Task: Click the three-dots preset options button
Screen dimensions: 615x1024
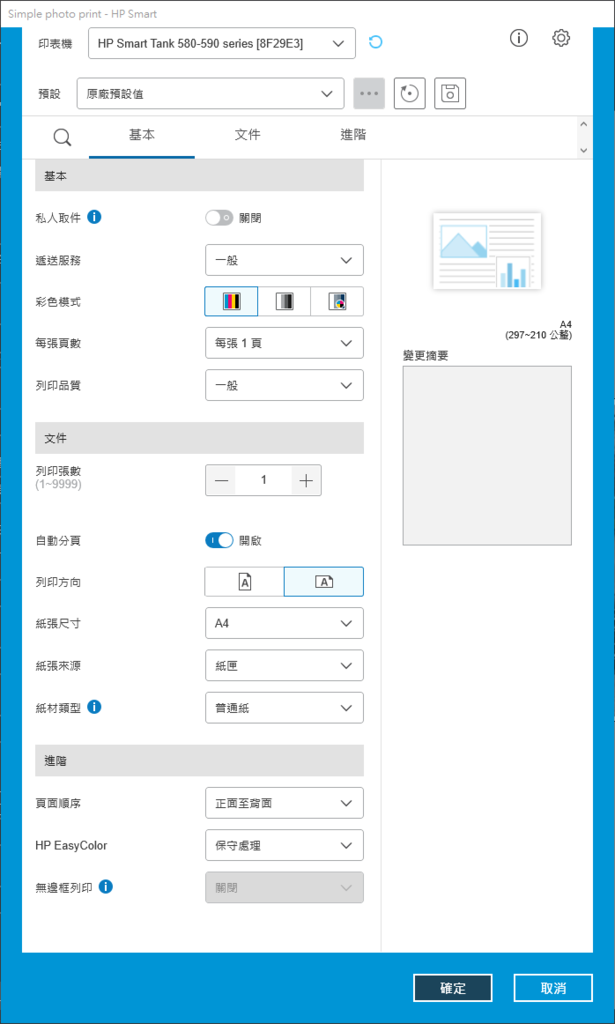Action: [369, 93]
